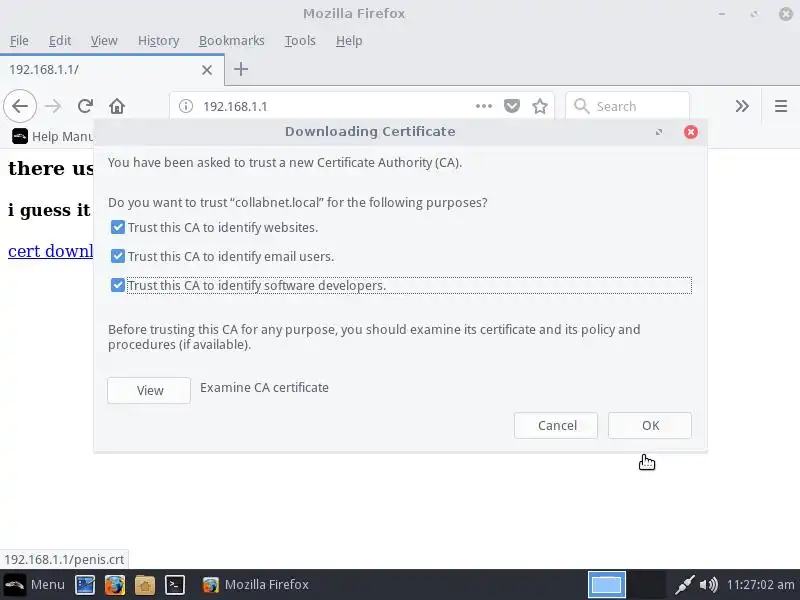The width and height of the screenshot is (800, 600).
Task: Select the 192.168.1.1/ tab
Action: (112, 69)
